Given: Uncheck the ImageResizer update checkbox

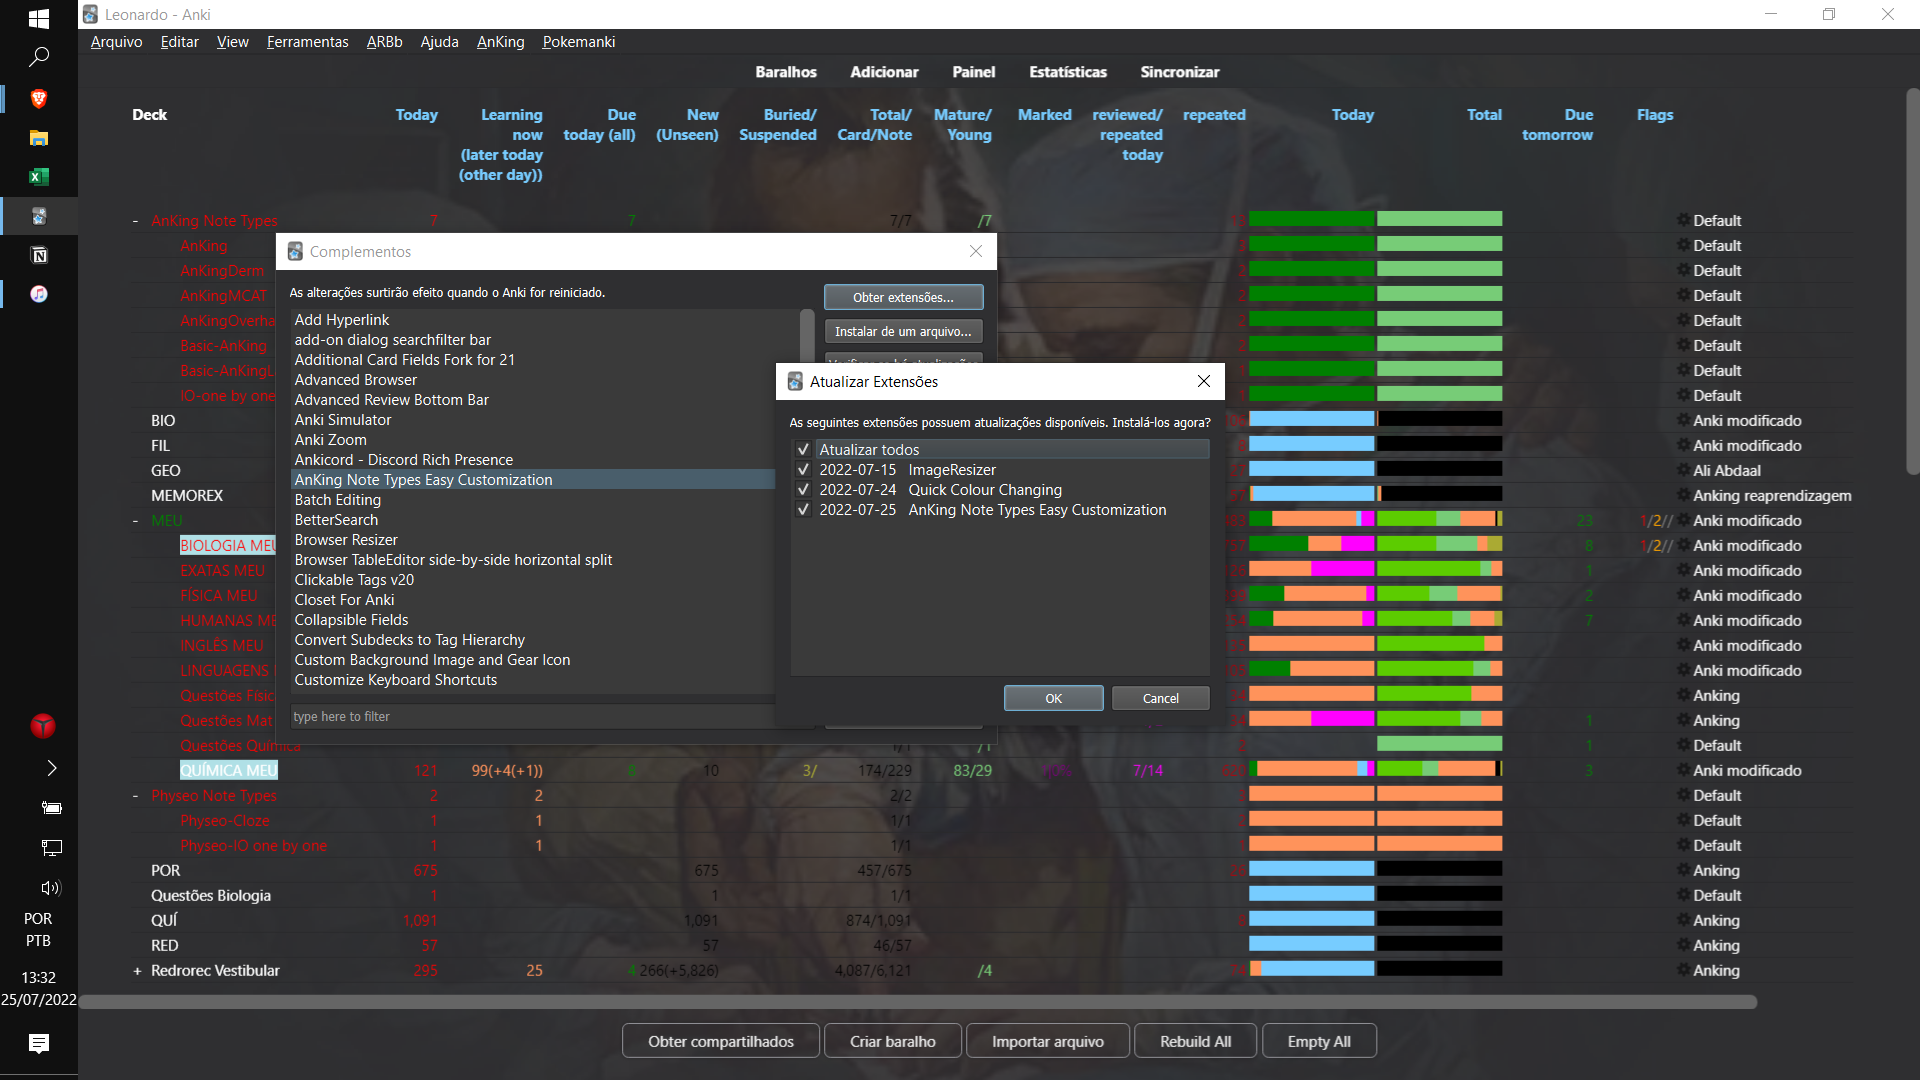Looking at the screenshot, I should point(803,470).
